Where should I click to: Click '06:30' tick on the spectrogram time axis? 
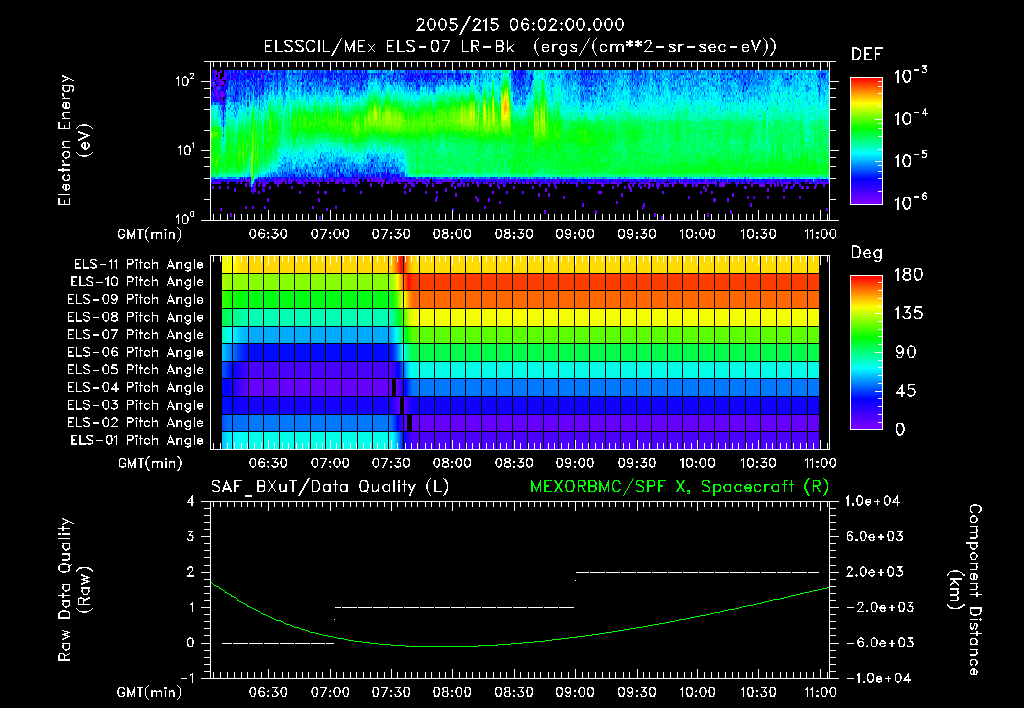(x=268, y=234)
